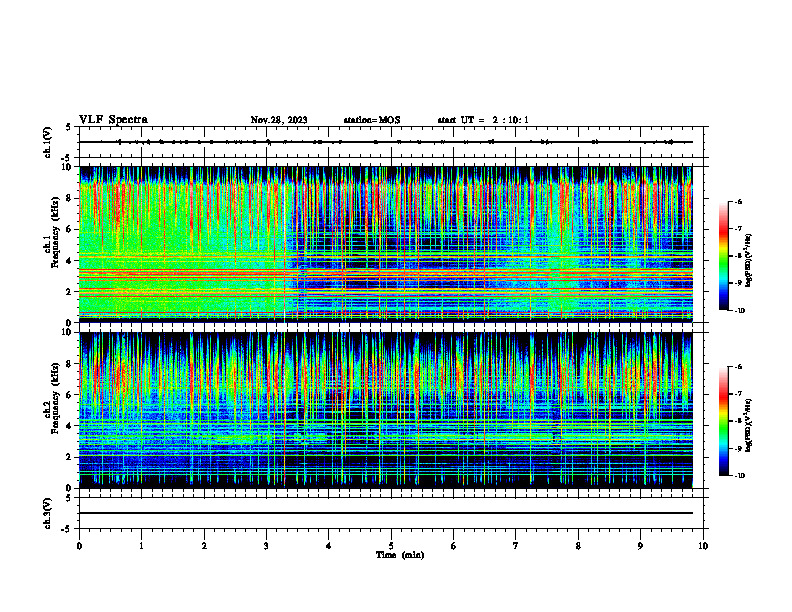Image resolution: width=792 pixels, height=612 pixels.
Task: Click inside the ch.2 spectrogram panel
Action: [386, 410]
